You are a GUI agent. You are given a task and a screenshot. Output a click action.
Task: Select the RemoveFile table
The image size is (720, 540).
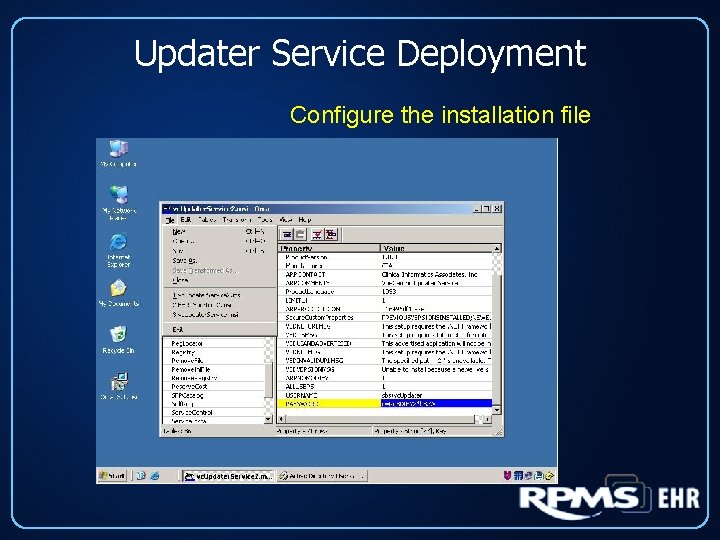point(187,361)
